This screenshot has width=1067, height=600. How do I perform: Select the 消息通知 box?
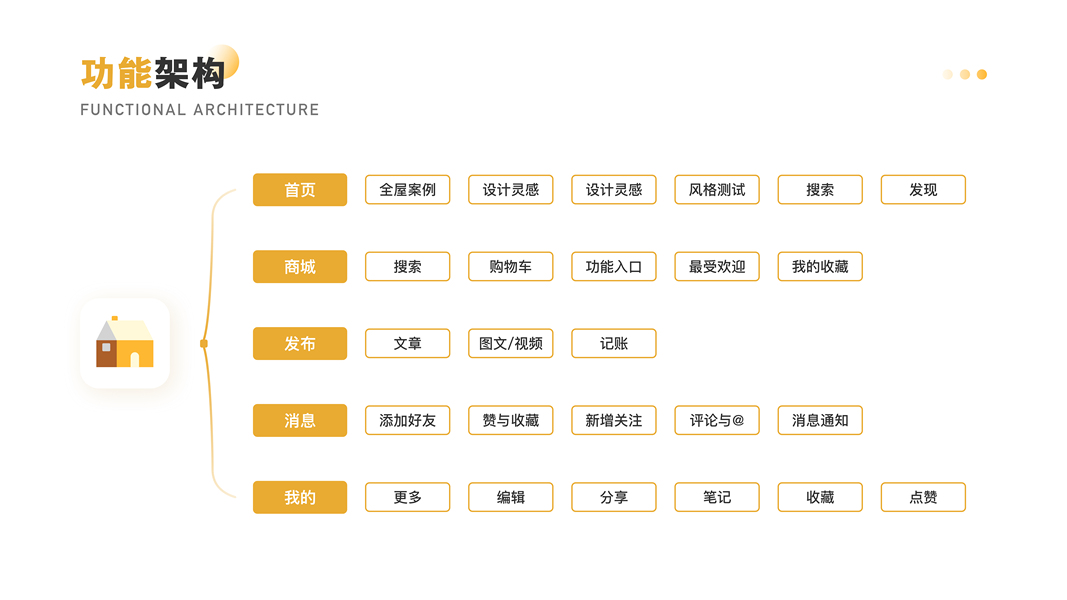coord(820,421)
